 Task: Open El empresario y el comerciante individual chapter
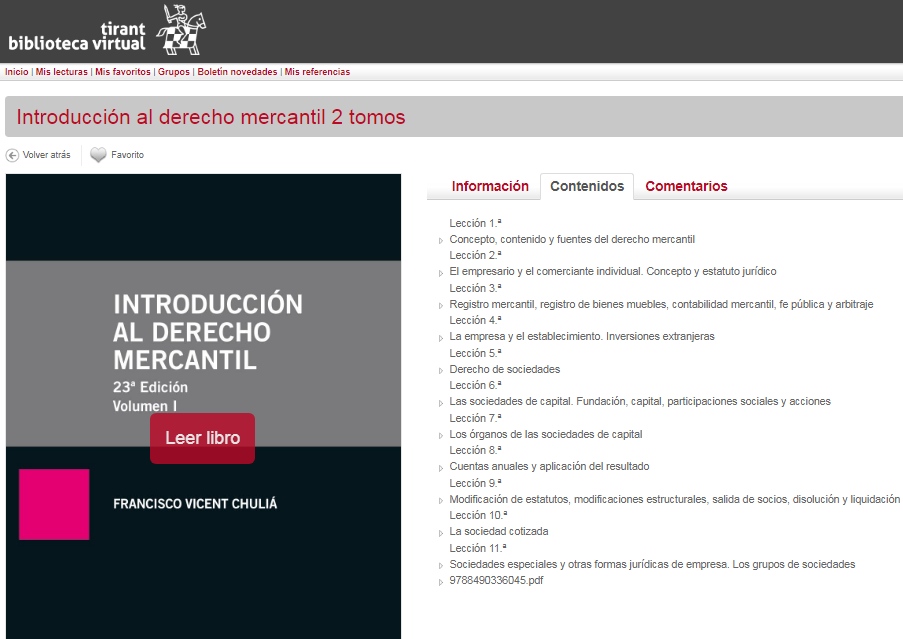click(613, 272)
